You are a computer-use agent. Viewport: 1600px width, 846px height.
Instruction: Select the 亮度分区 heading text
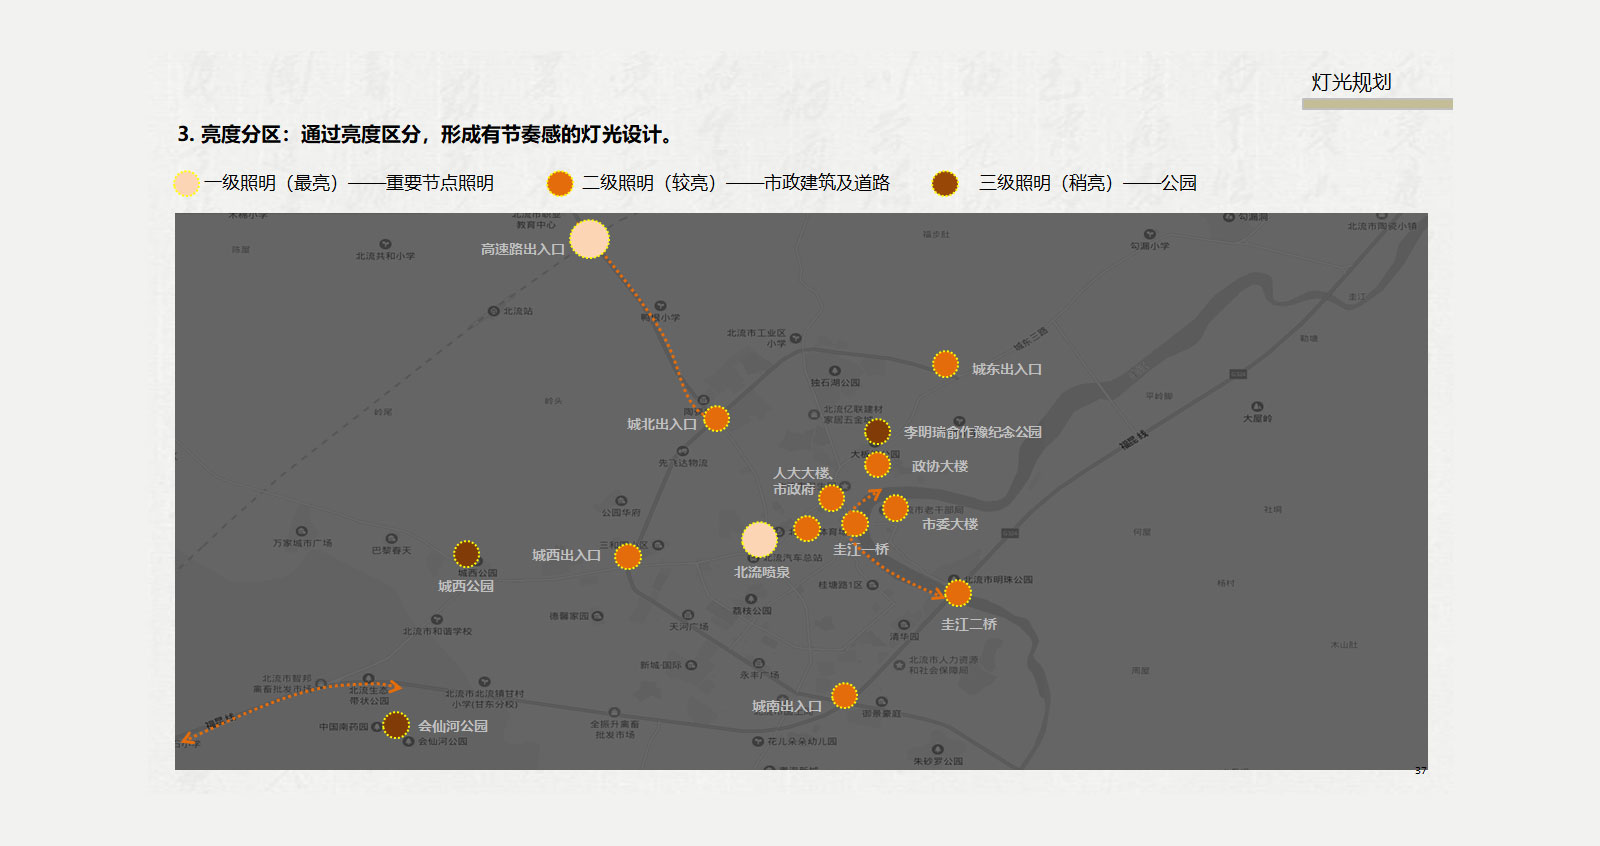[425, 135]
